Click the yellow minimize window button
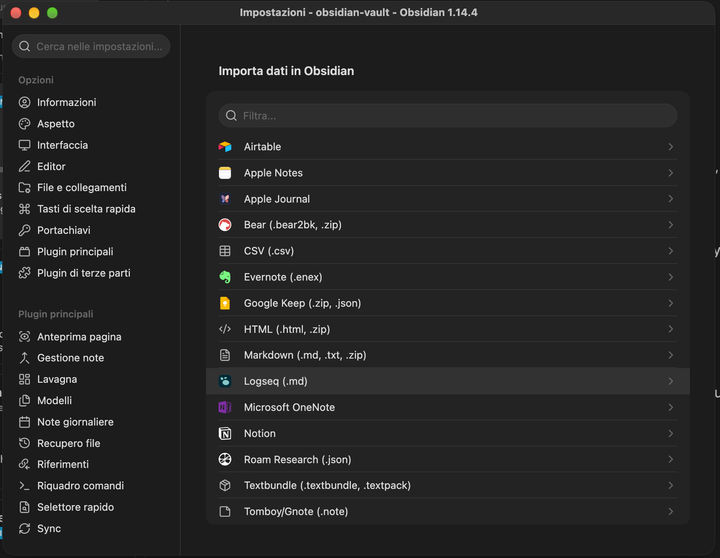The height and width of the screenshot is (558, 720). pyautogui.click(x=34, y=12)
